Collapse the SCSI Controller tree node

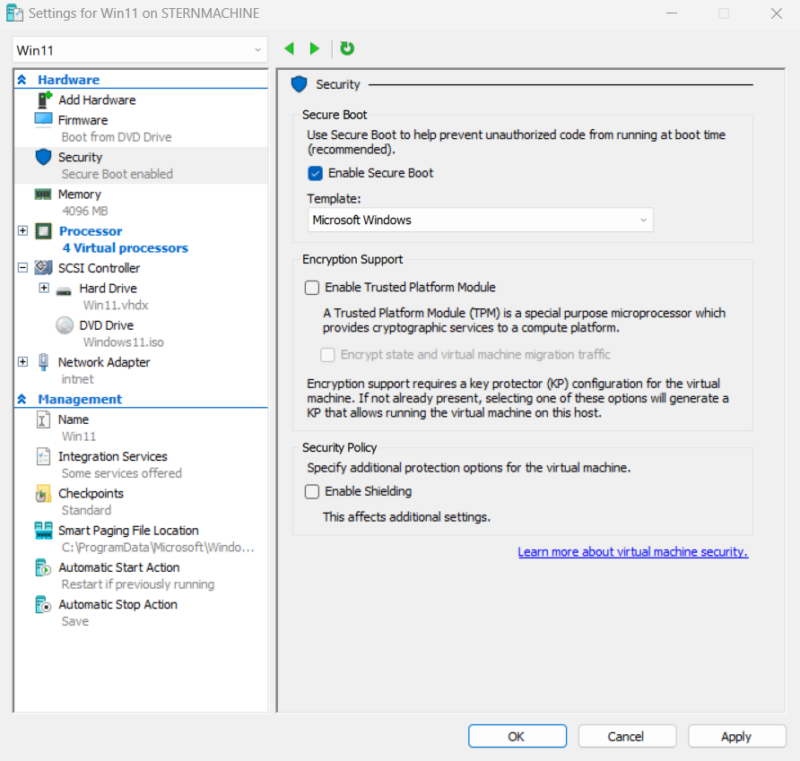tap(22, 267)
